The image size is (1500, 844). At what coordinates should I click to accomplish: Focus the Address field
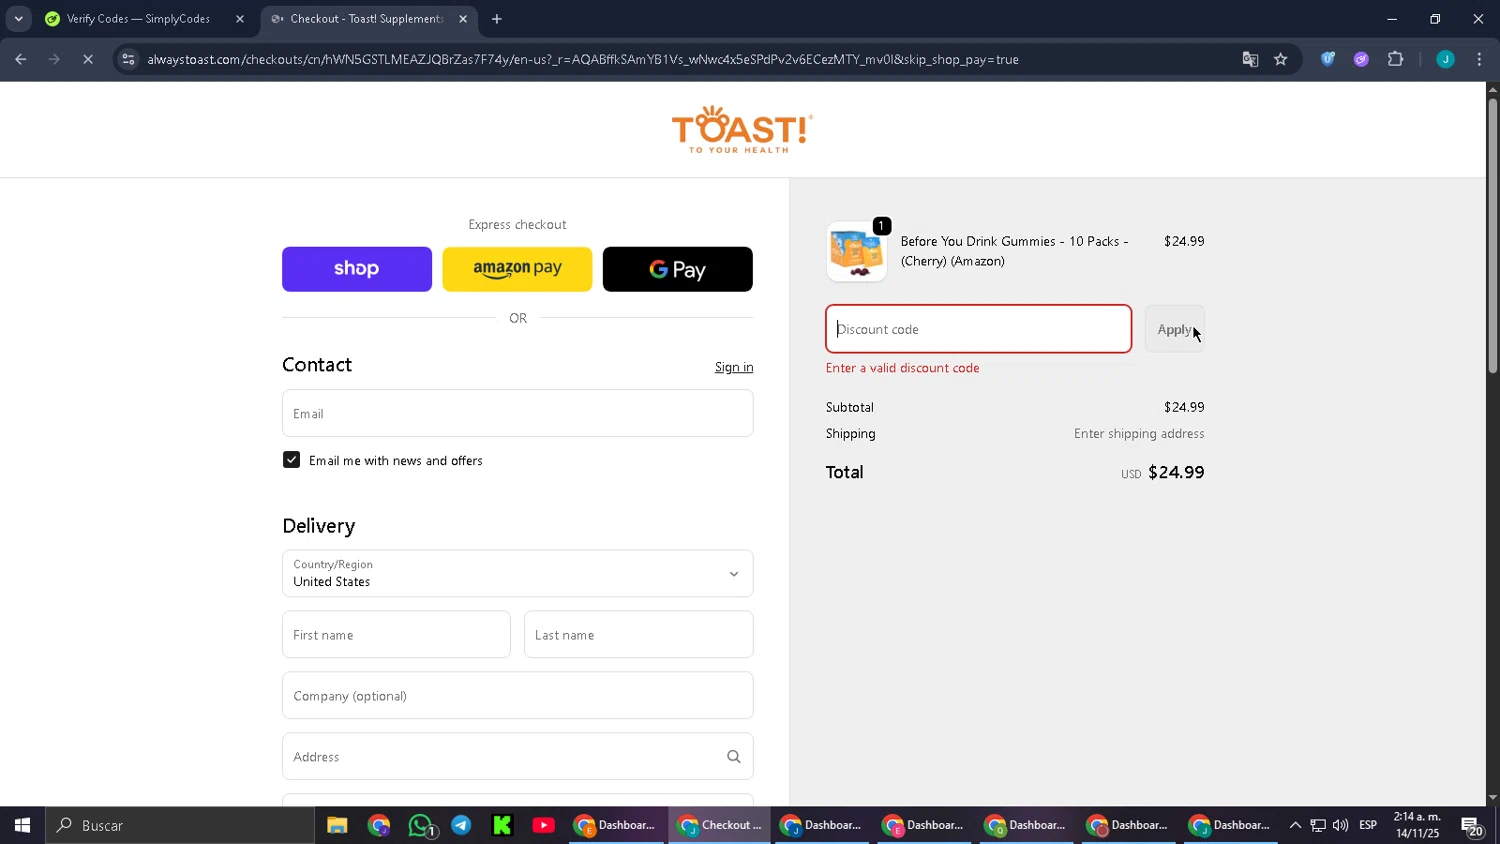point(518,757)
